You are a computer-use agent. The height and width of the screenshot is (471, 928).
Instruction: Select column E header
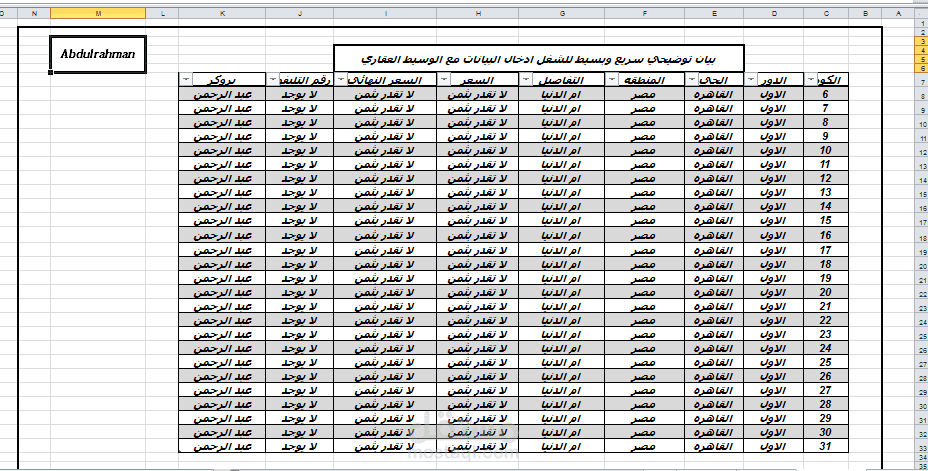click(x=714, y=14)
